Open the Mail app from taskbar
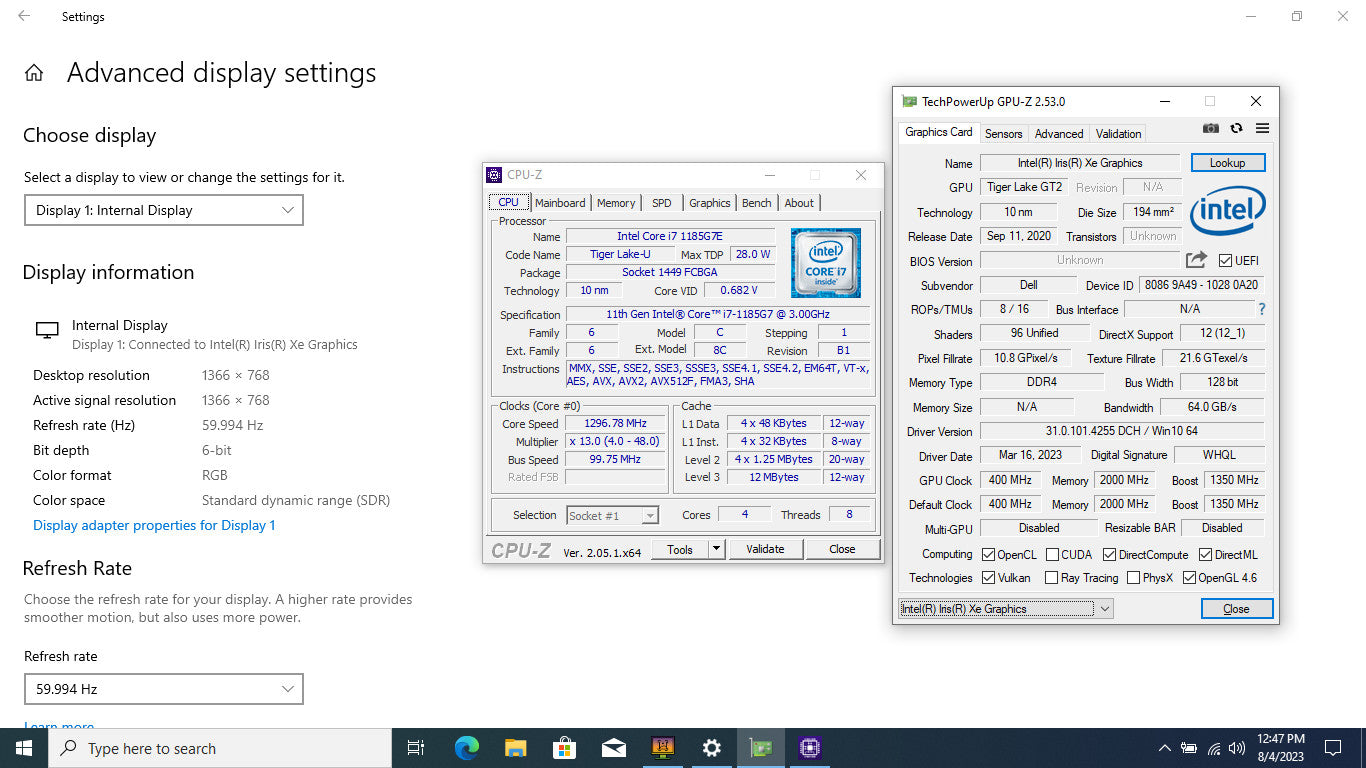The image size is (1366, 768). tap(613, 748)
